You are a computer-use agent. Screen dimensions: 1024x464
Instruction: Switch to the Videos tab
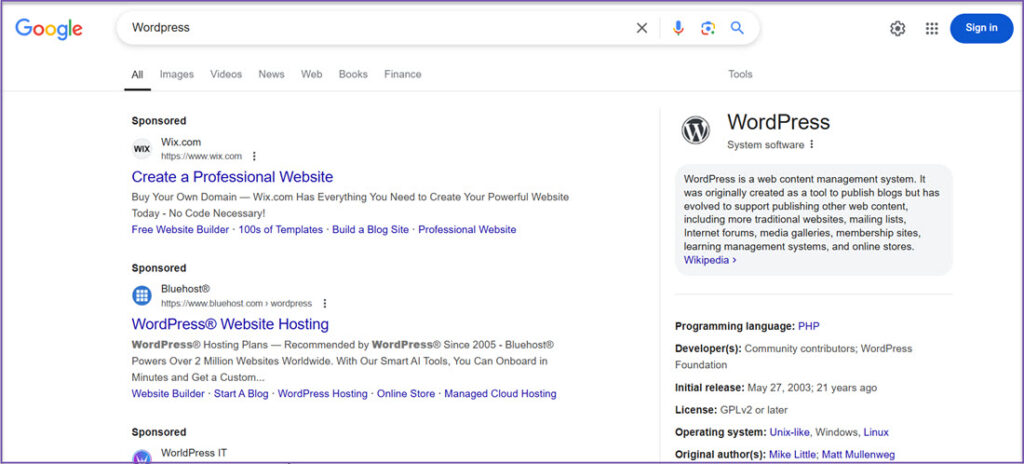[x=226, y=74]
